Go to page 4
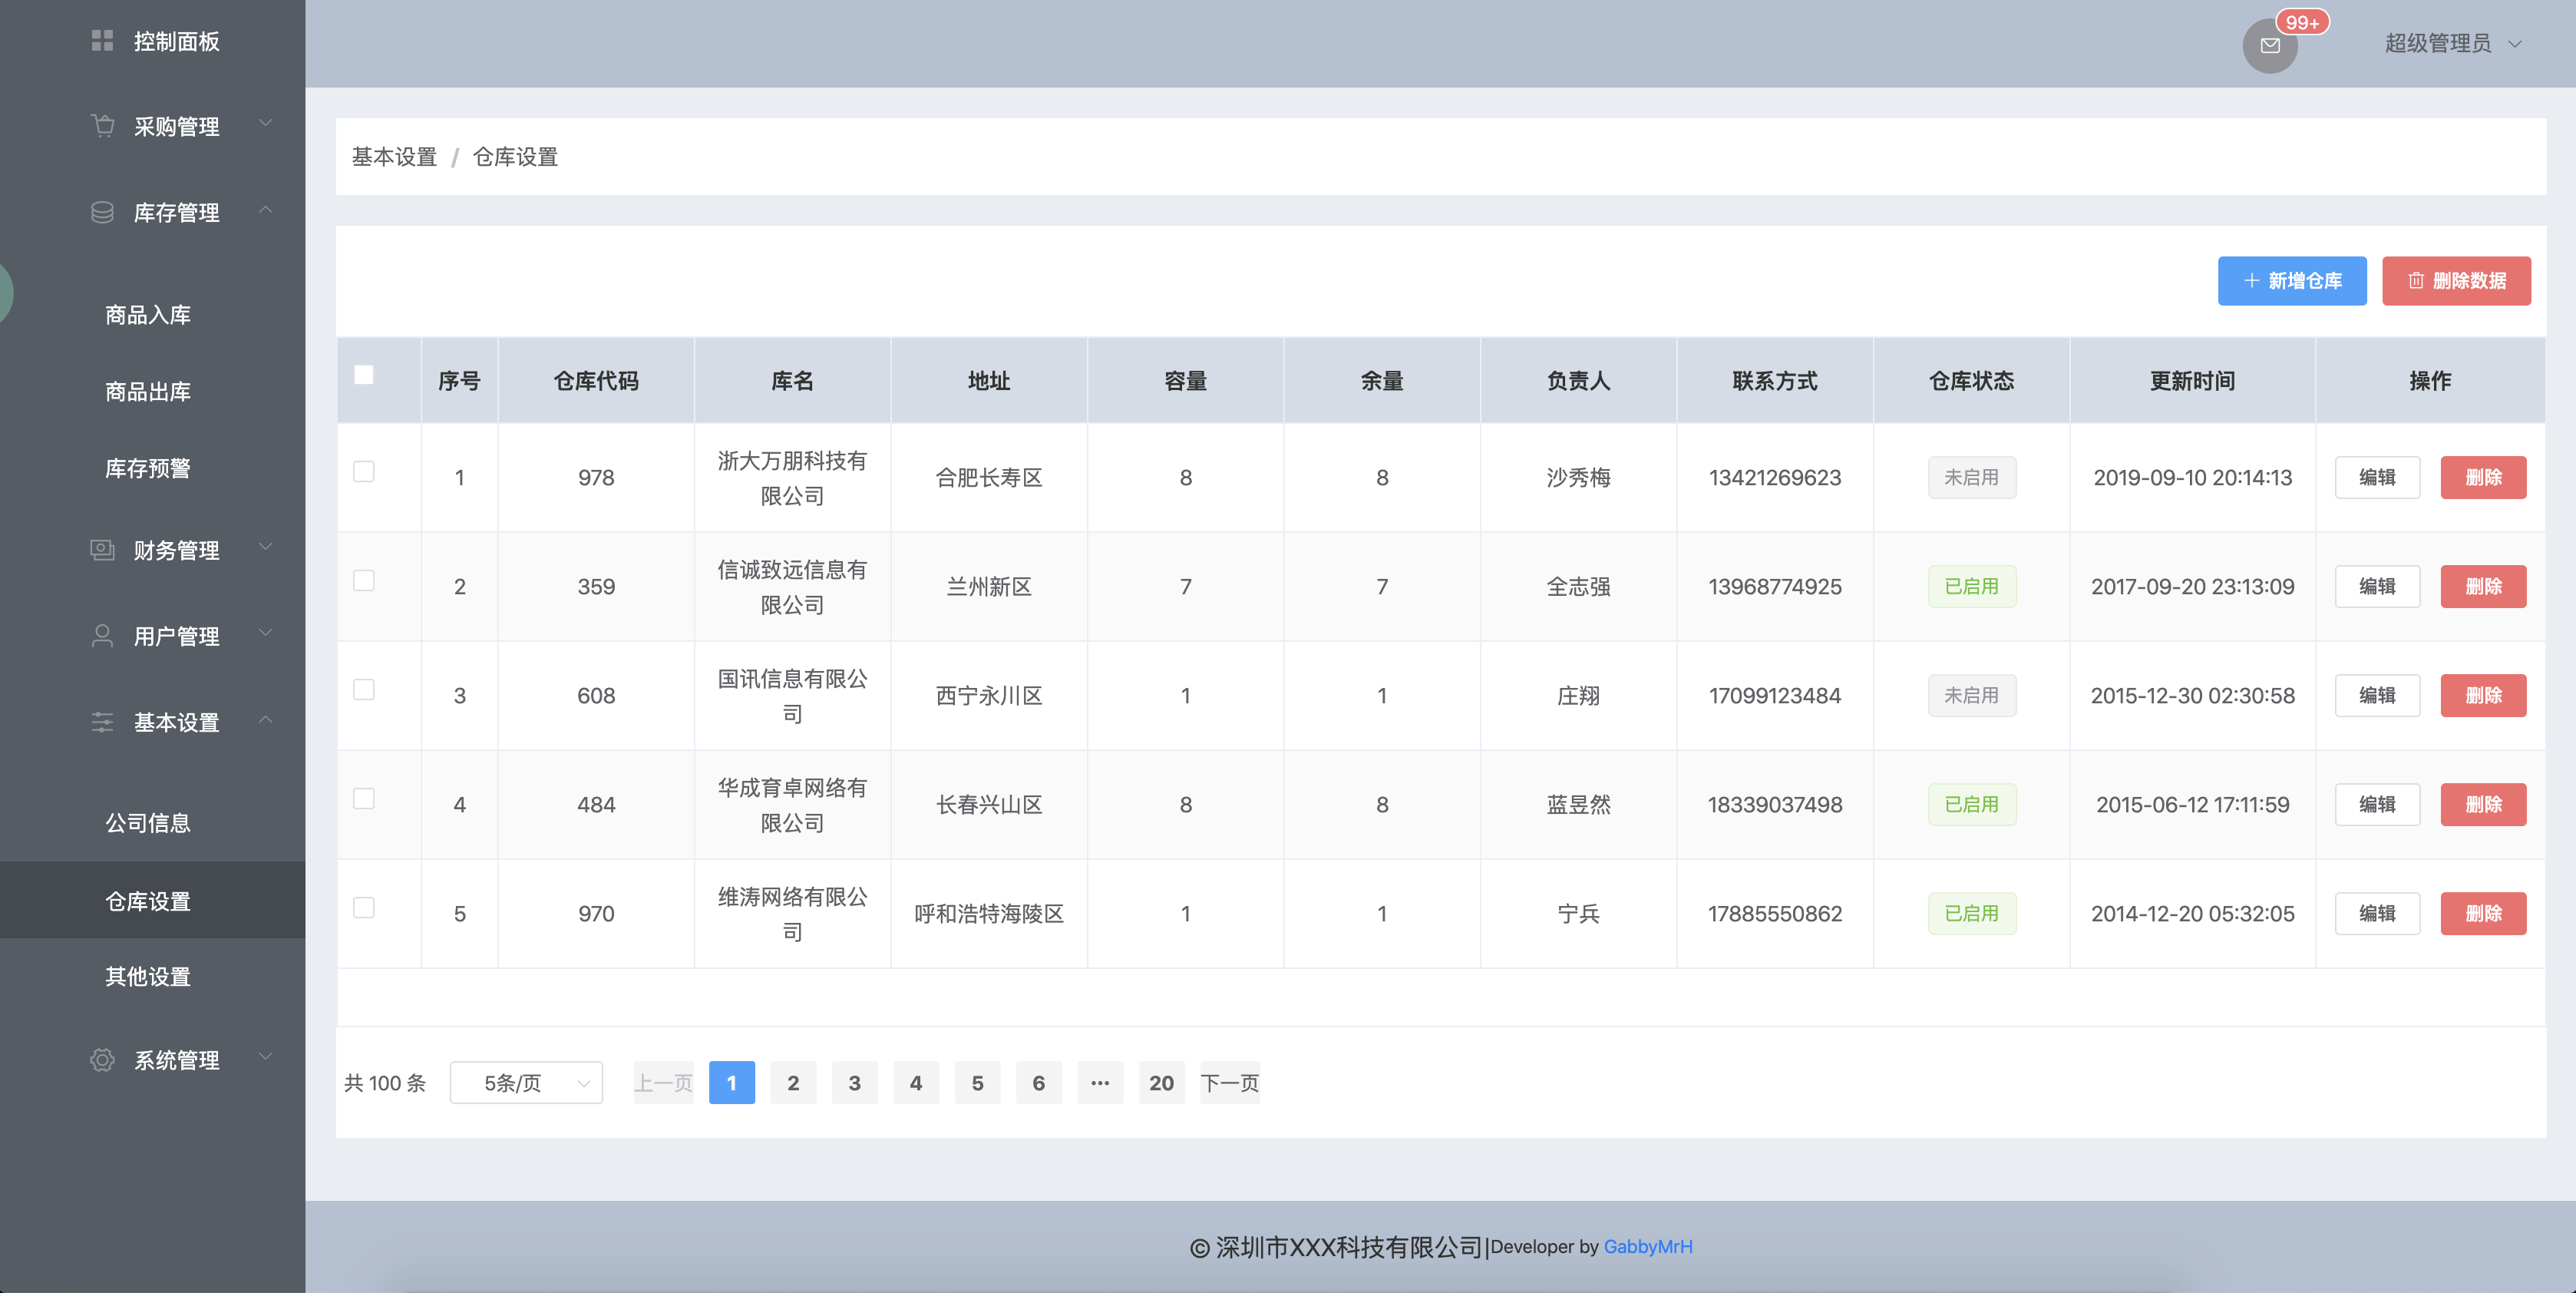The width and height of the screenshot is (2576, 1293). [x=916, y=1083]
